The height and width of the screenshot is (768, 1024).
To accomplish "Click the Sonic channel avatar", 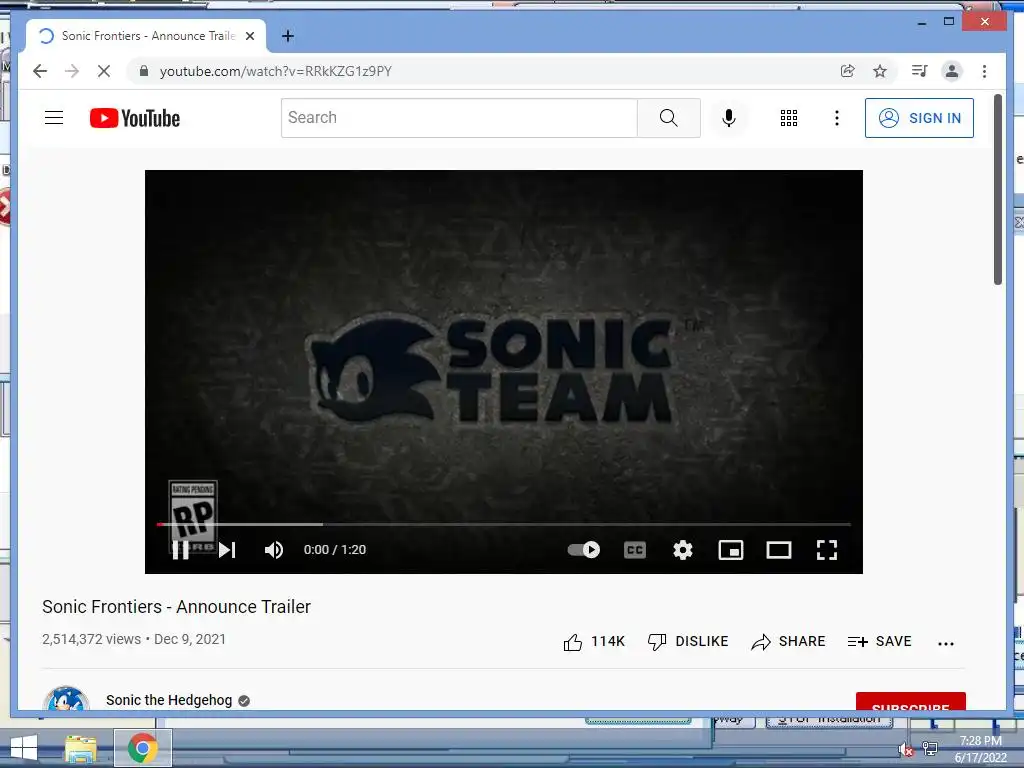I will (66, 699).
